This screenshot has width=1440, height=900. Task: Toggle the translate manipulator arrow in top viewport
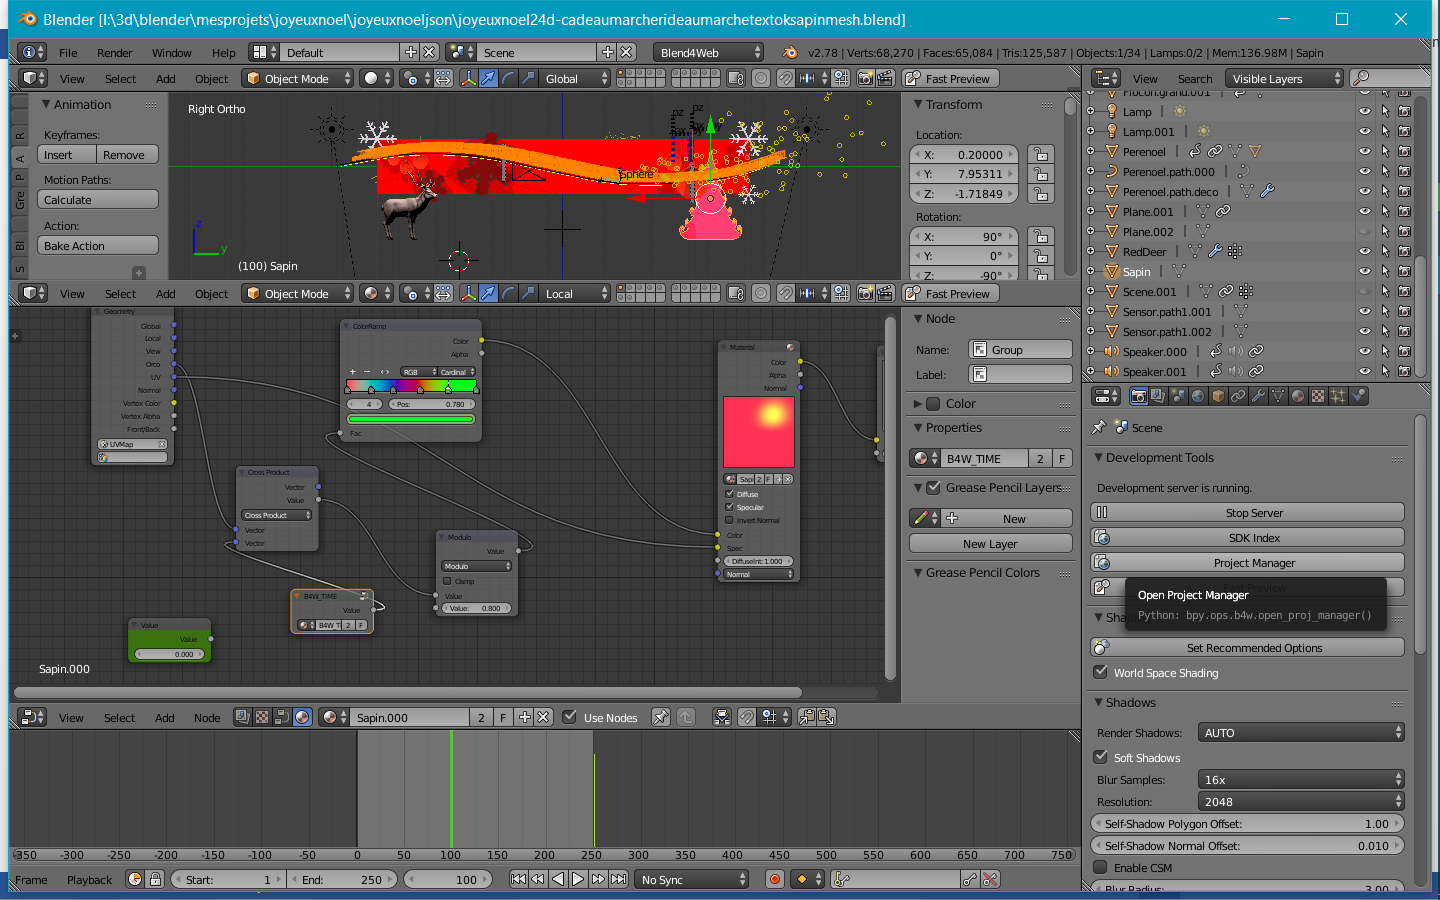point(488,78)
